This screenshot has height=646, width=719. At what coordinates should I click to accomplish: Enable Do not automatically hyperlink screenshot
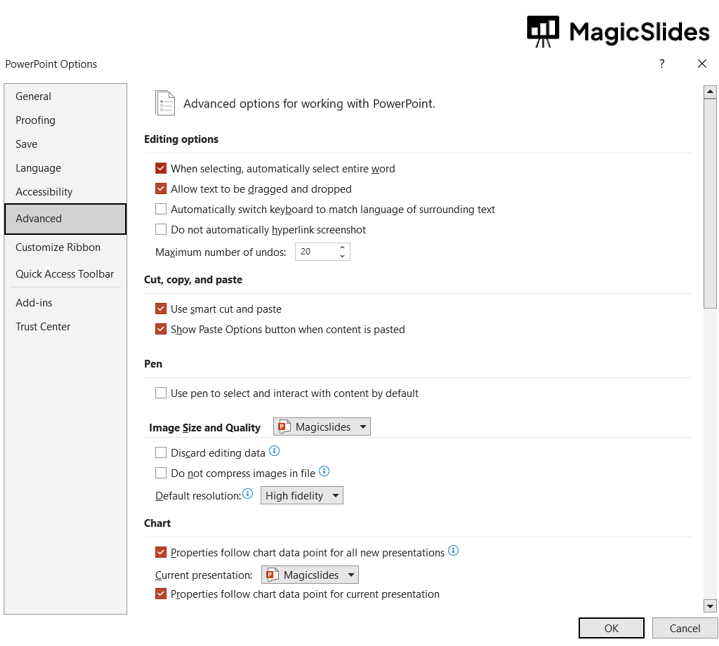coord(161,230)
